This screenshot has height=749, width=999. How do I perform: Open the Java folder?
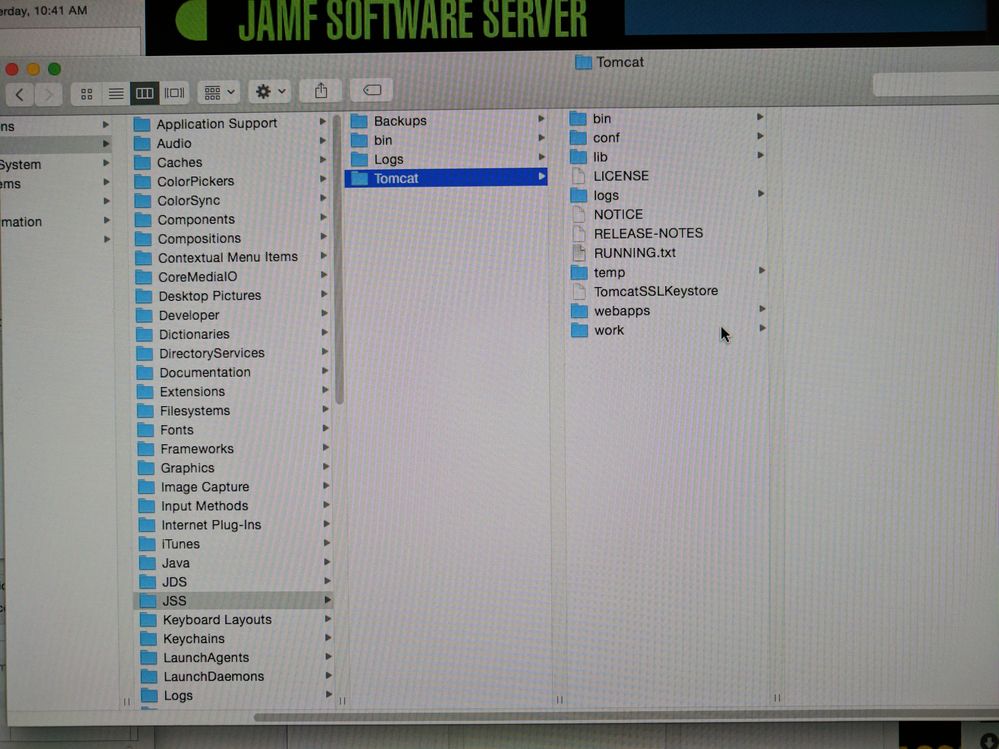(x=175, y=564)
